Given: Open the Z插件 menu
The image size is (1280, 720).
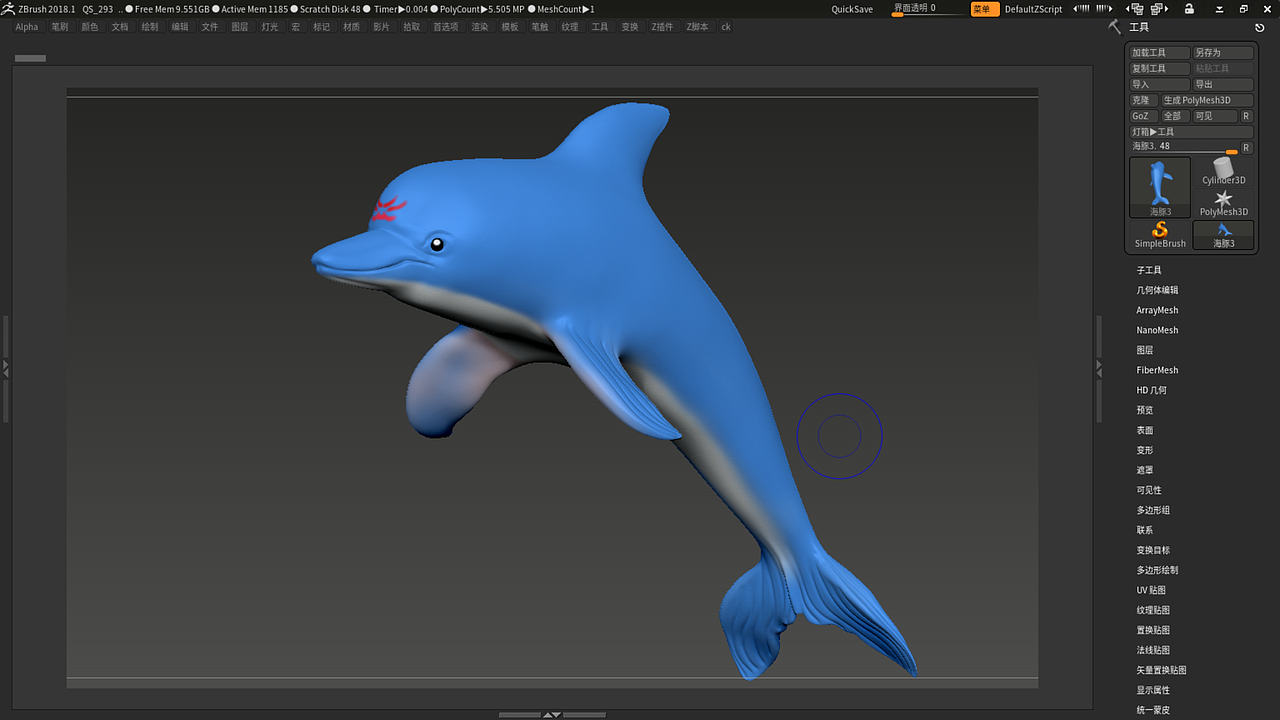Looking at the screenshot, I should click(662, 27).
